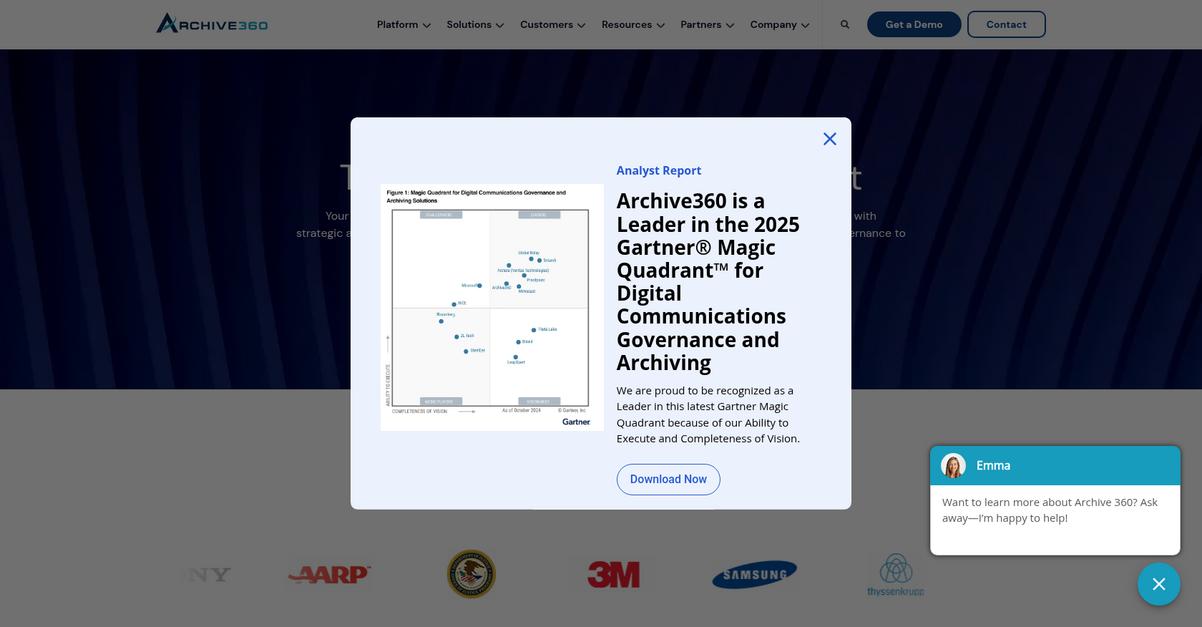Click the chat message from Emma
Image resolution: width=1202 pixels, height=627 pixels.
(1050, 510)
